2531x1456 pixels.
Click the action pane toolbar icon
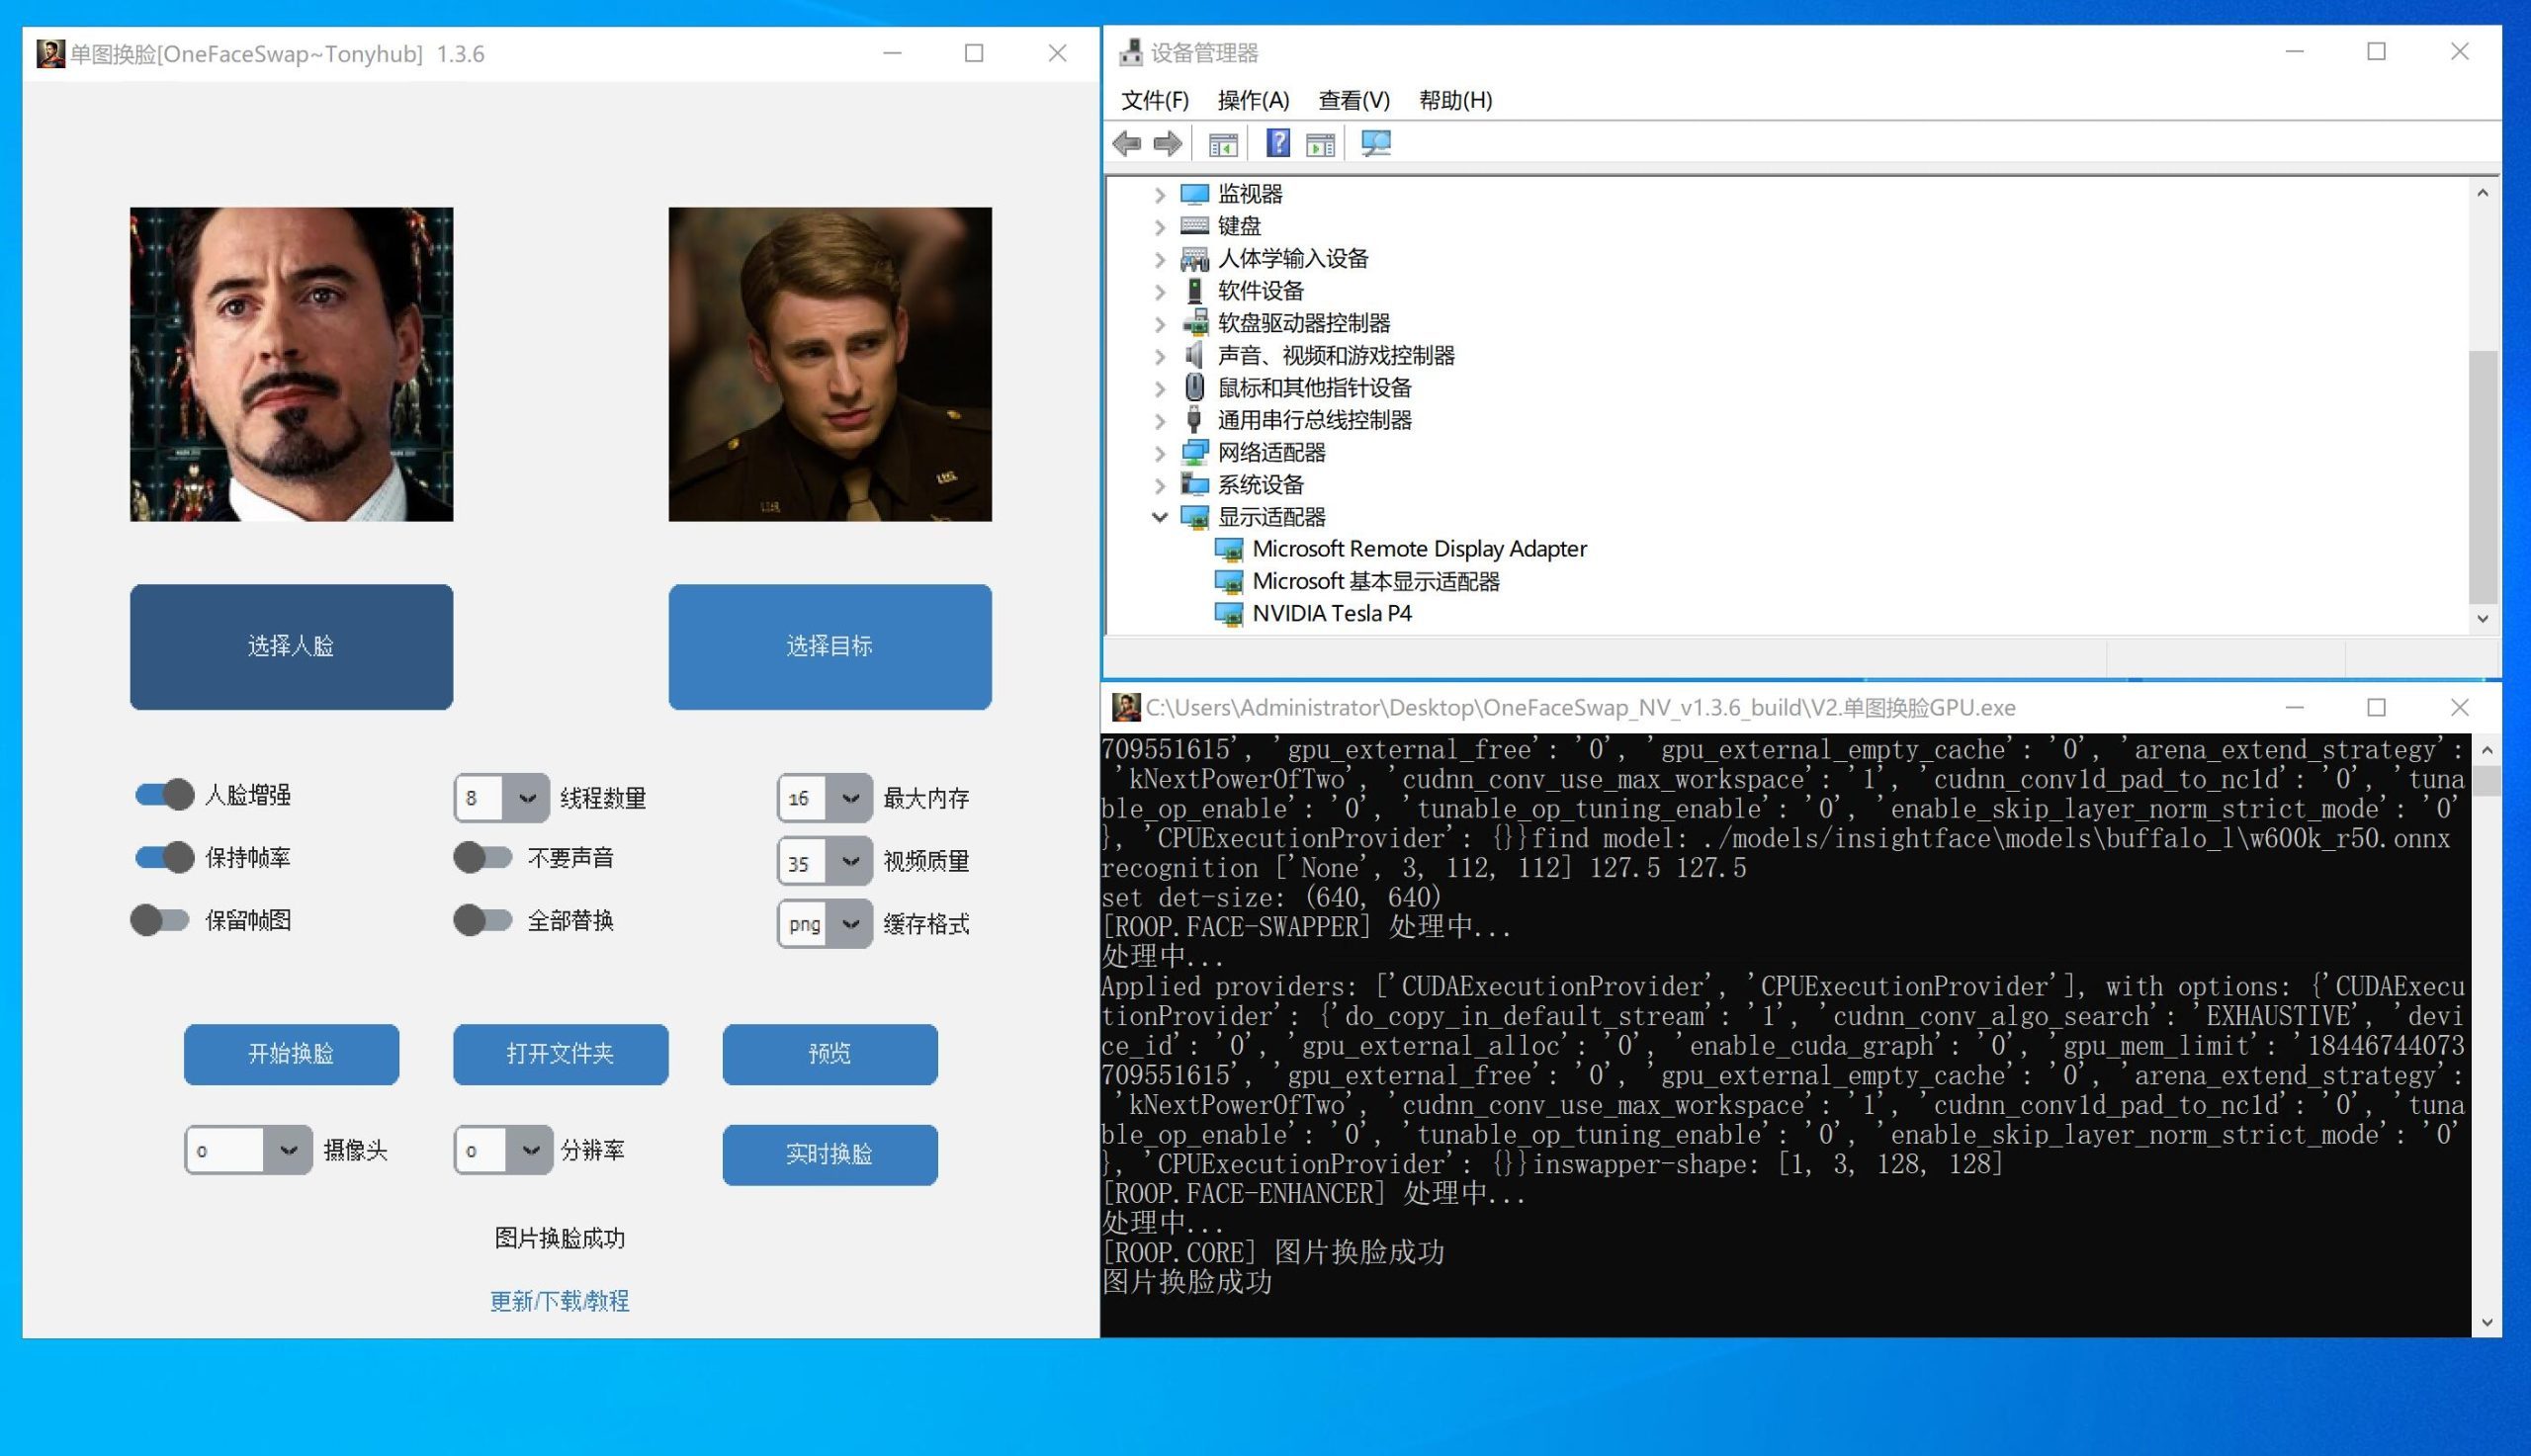pyautogui.click(x=1320, y=145)
